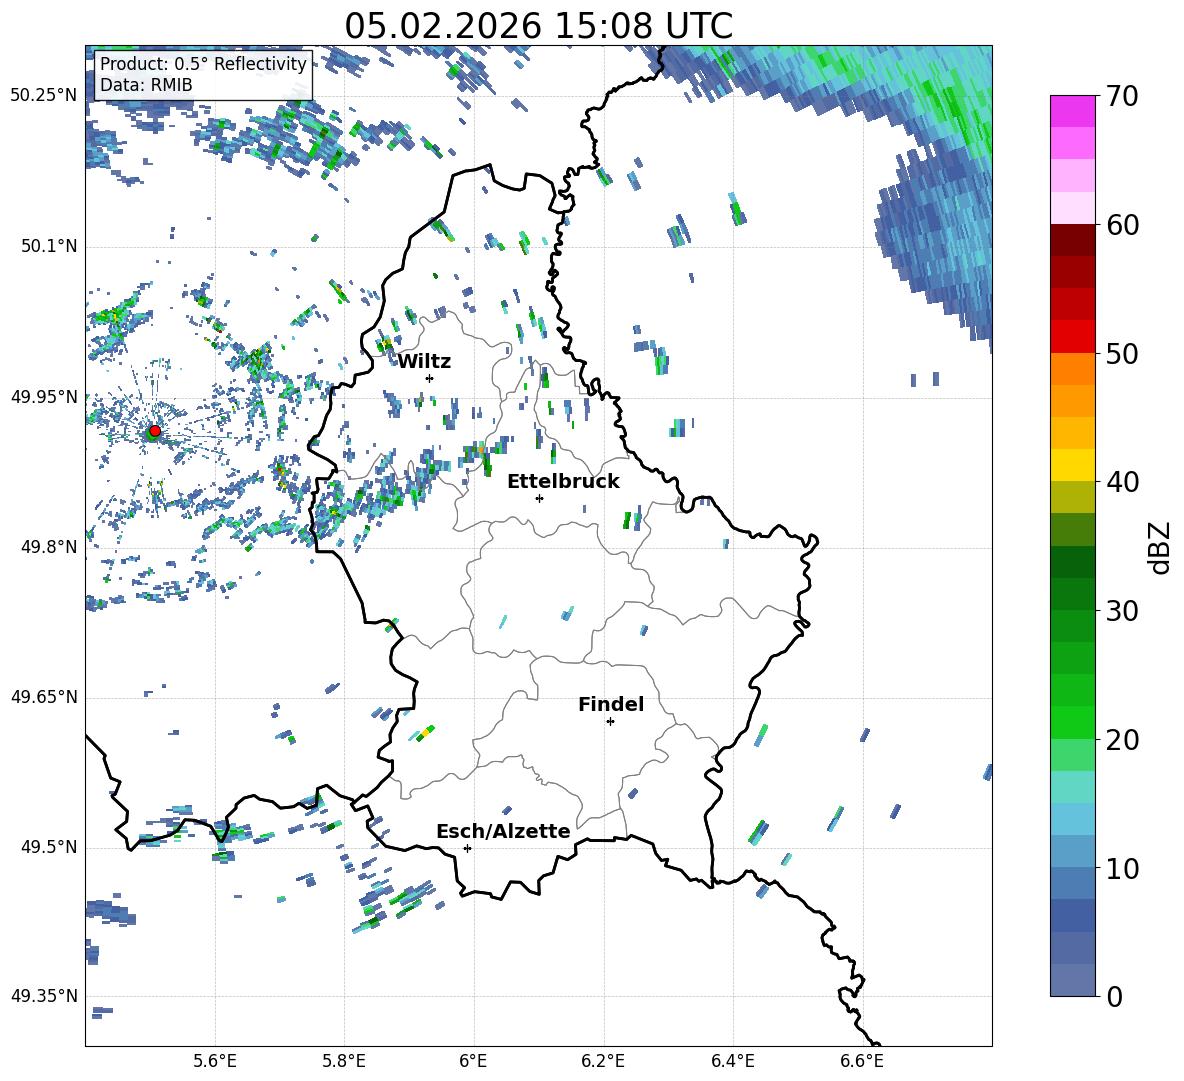Click the 05.02.2026 15:08 UTC title
The image size is (1184, 1081).
pos(538,26)
